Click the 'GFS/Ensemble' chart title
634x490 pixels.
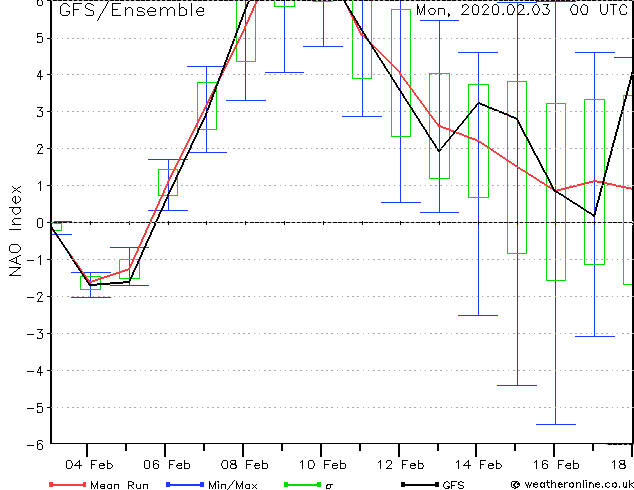[x=132, y=11]
